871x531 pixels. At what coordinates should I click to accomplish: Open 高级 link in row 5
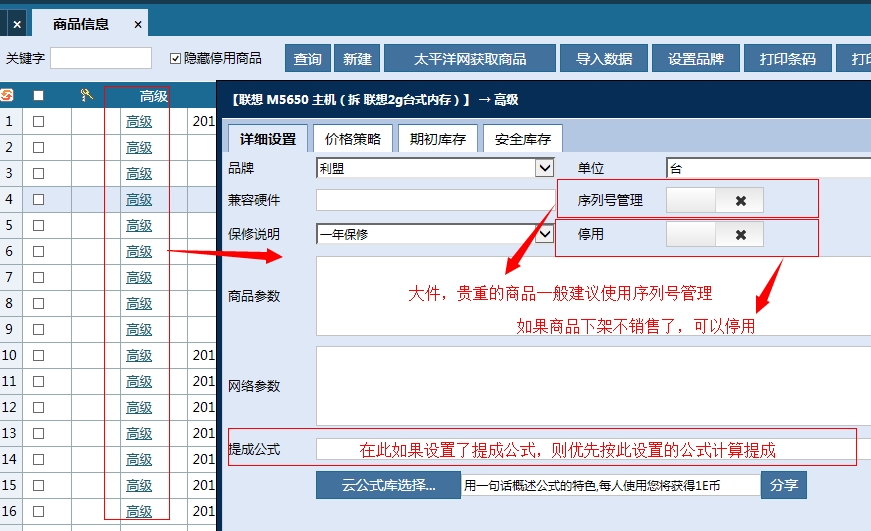(139, 226)
